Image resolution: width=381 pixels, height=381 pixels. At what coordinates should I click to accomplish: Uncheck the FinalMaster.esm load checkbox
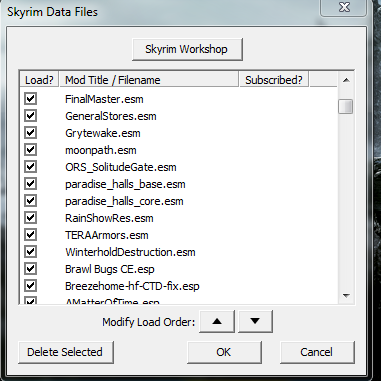tap(30, 99)
